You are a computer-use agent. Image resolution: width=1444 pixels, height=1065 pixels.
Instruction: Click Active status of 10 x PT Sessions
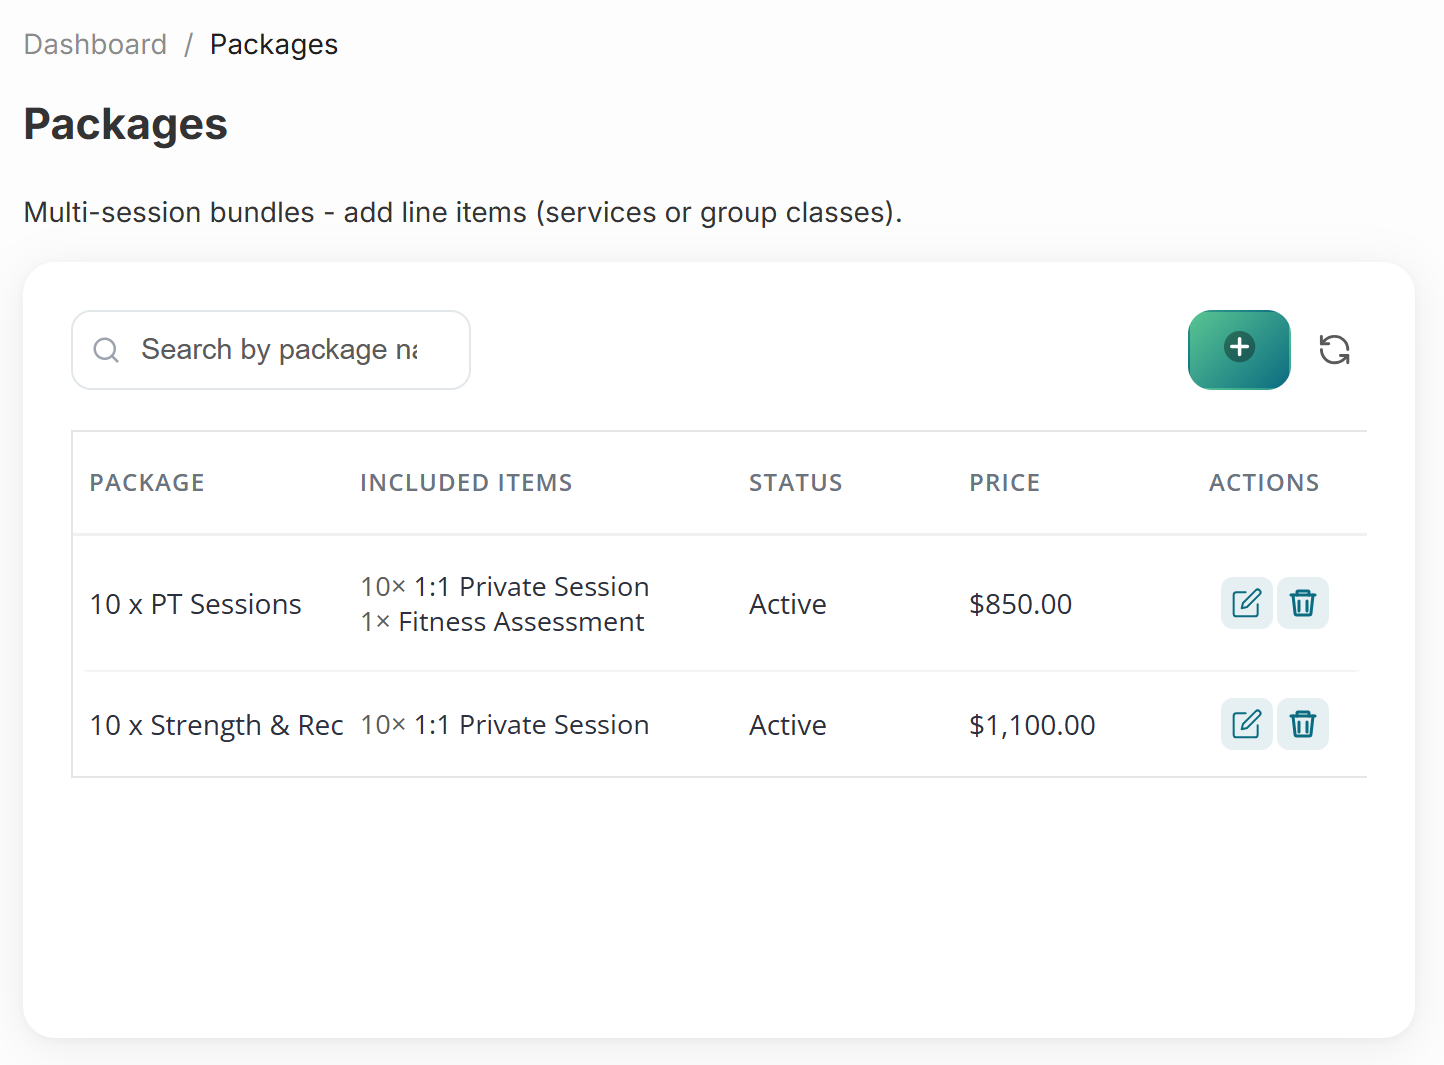(x=788, y=604)
